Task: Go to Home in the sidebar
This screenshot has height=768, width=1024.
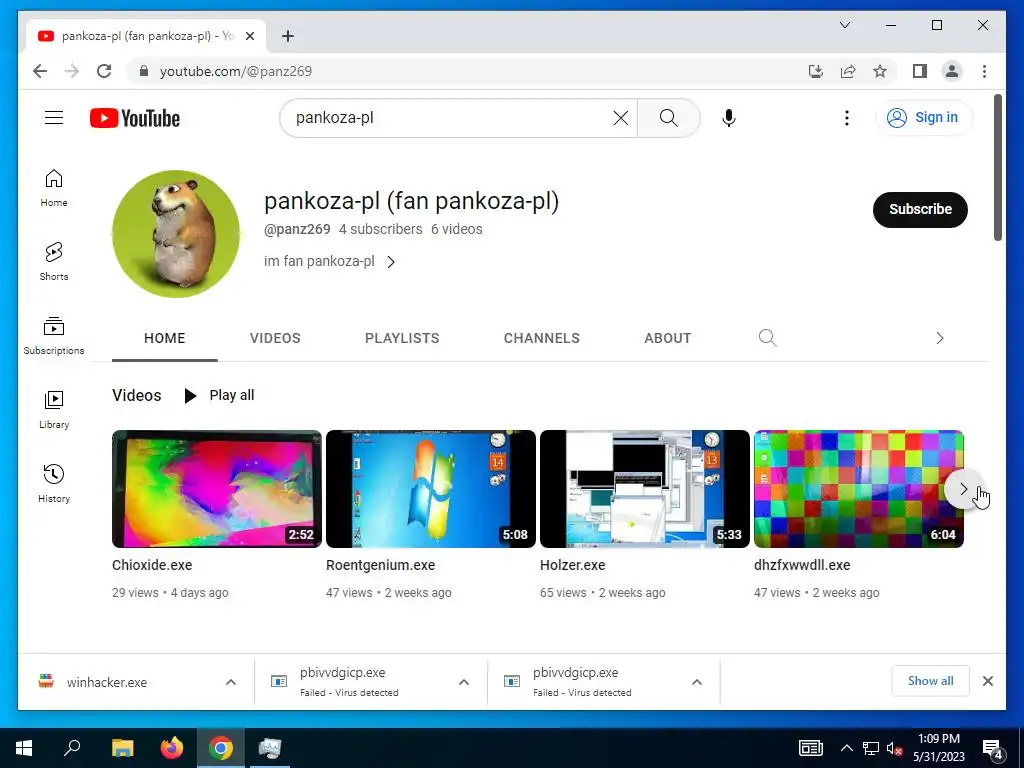Action: [x=54, y=187]
